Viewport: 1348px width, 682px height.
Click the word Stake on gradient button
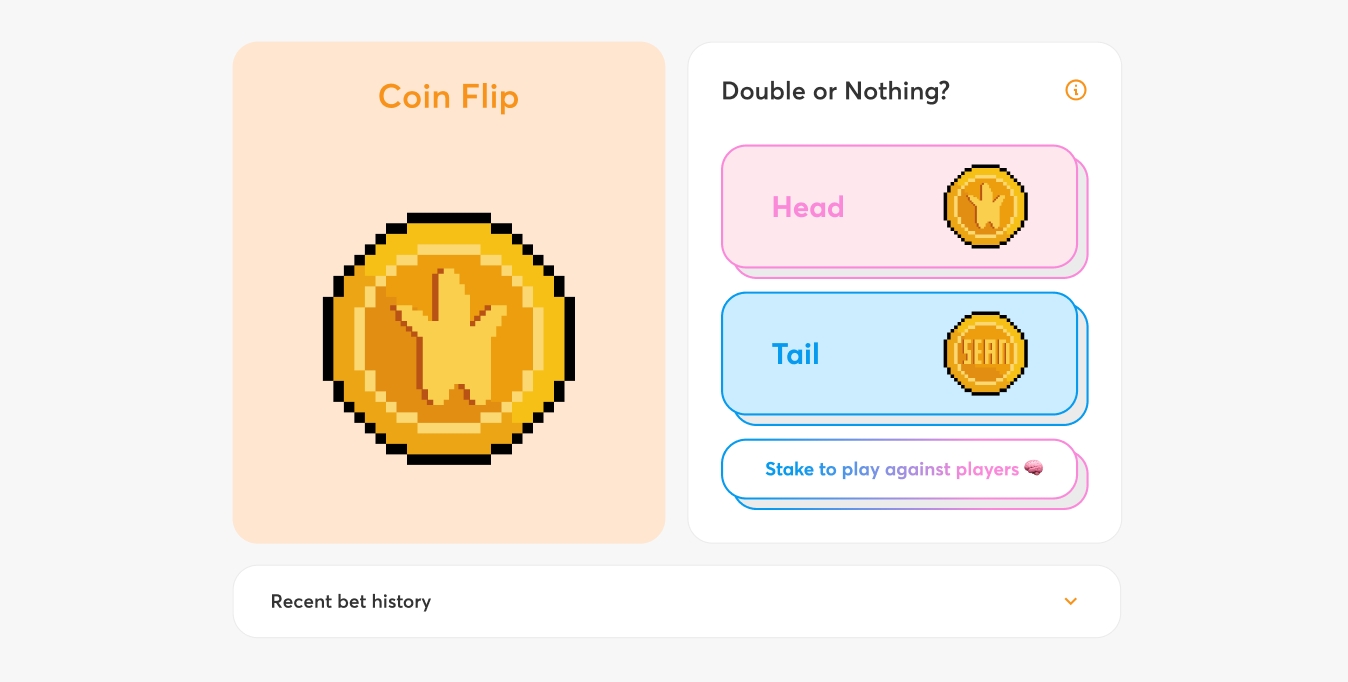tap(789, 469)
